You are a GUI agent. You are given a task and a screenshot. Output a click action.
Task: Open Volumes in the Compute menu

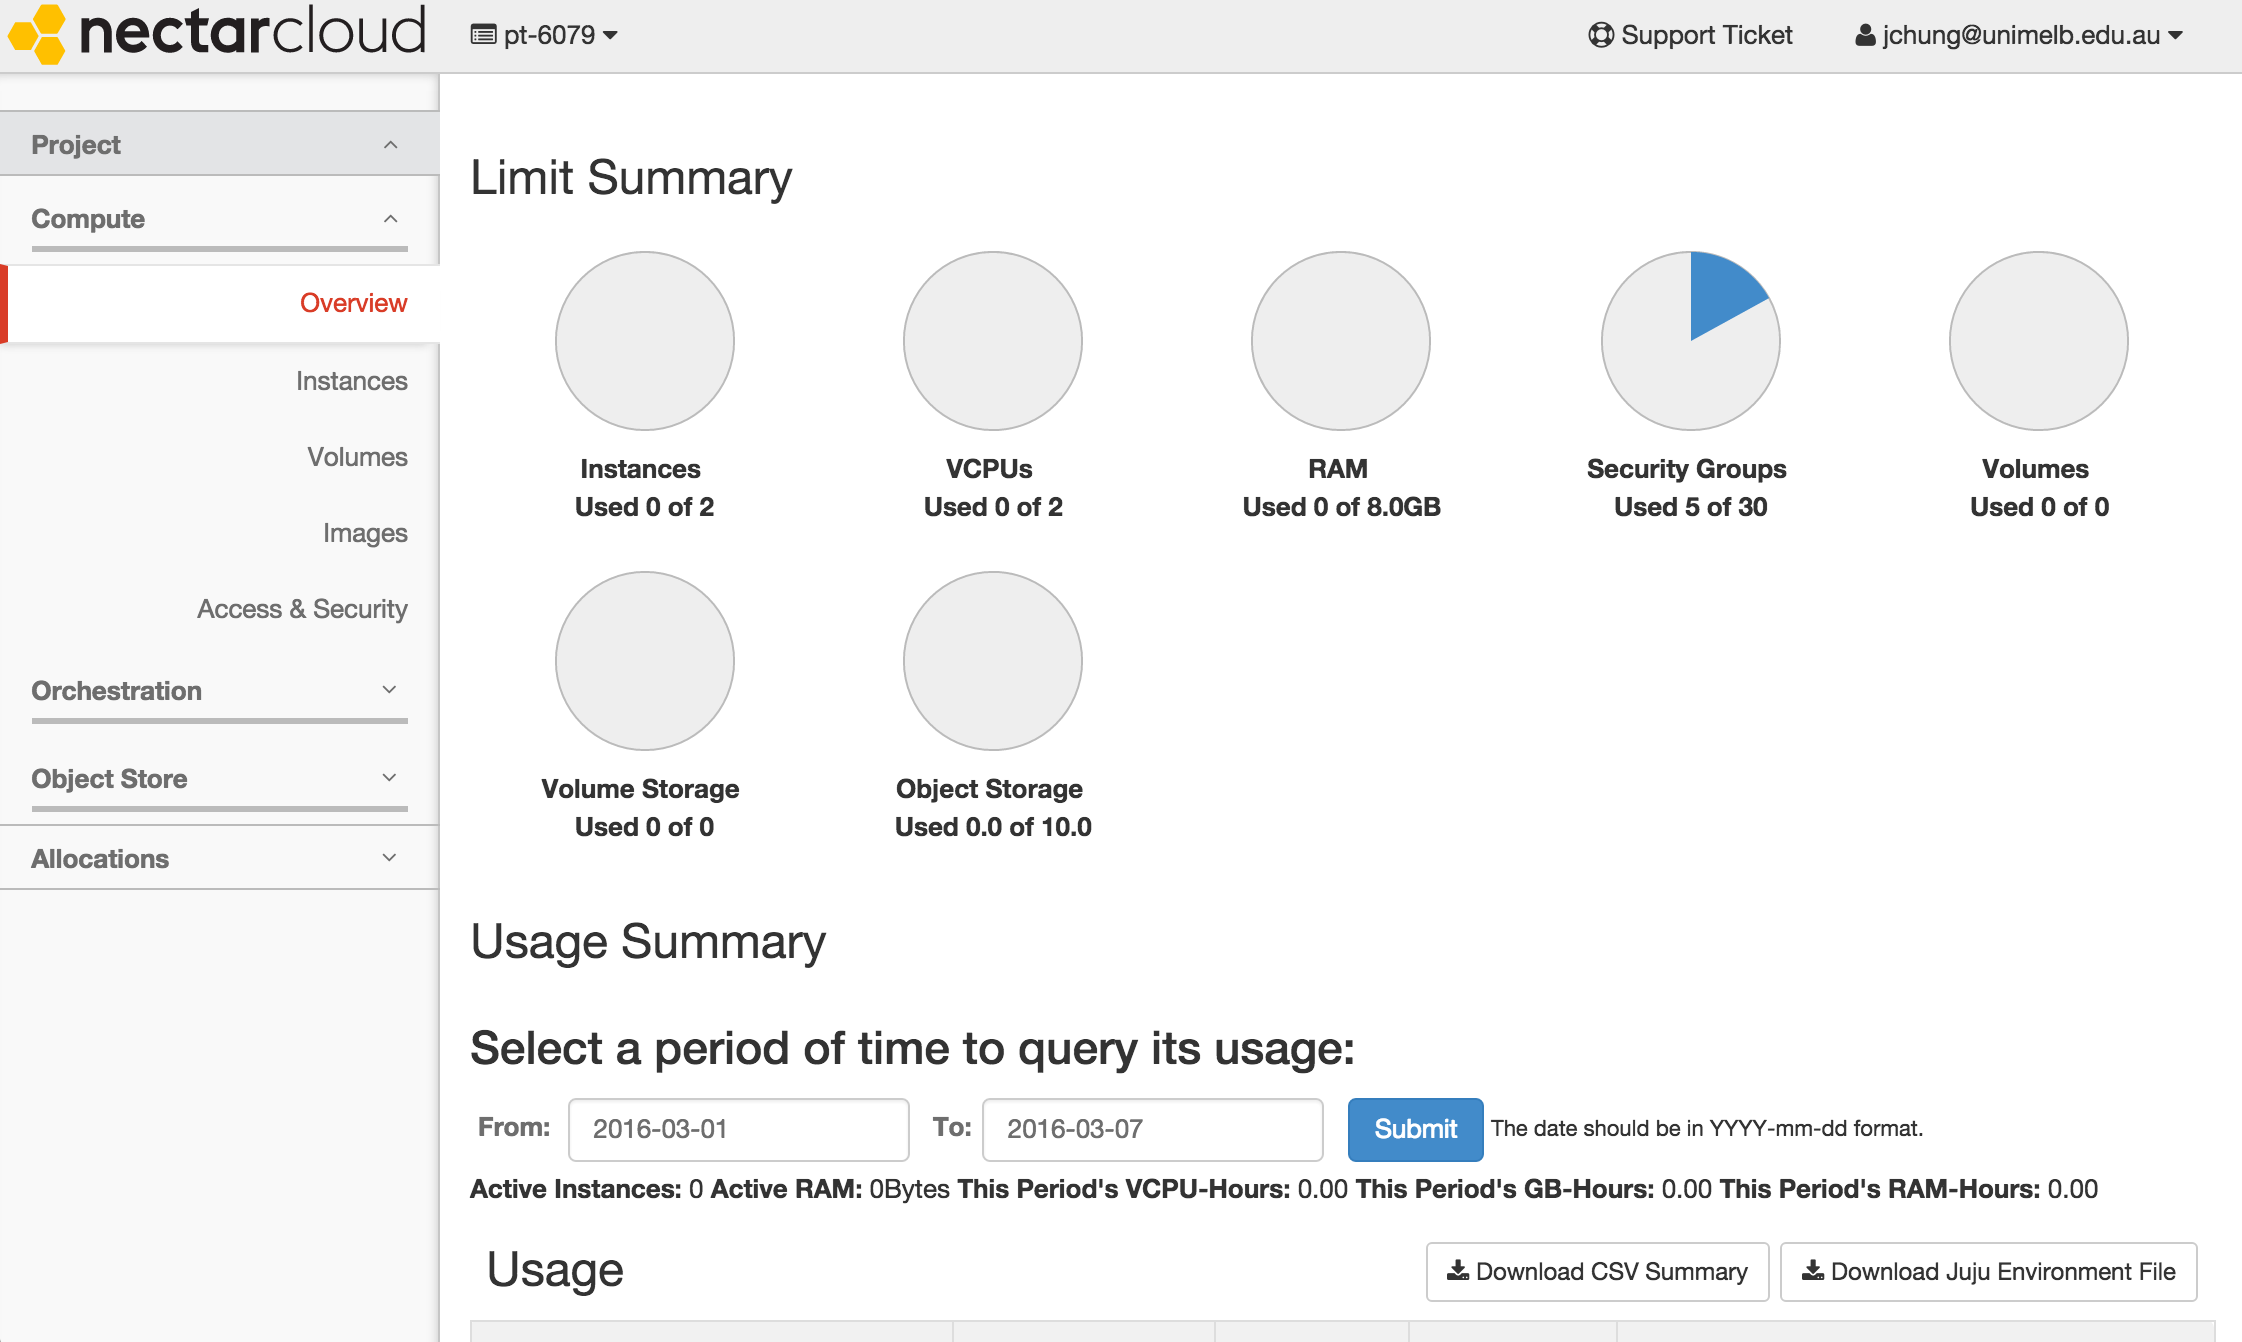pyautogui.click(x=357, y=457)
